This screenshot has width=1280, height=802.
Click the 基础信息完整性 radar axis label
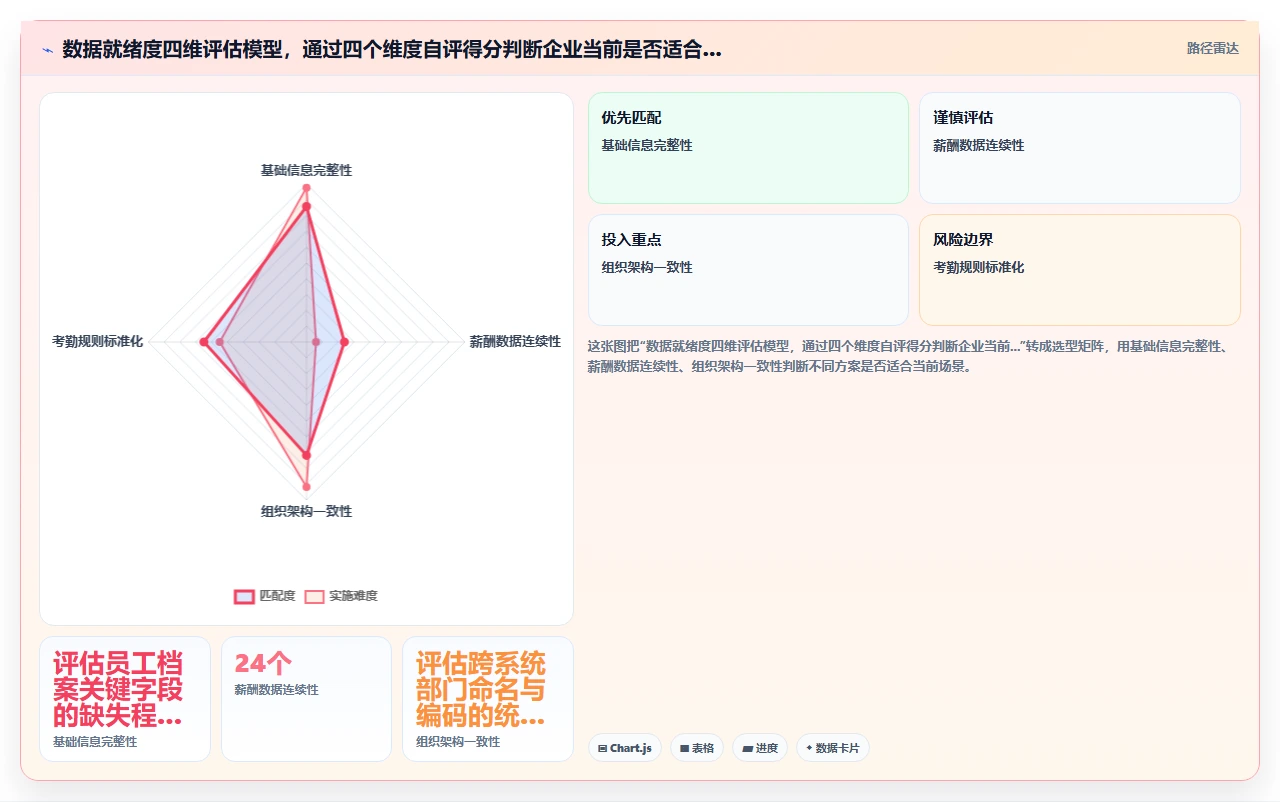(306, 170)
